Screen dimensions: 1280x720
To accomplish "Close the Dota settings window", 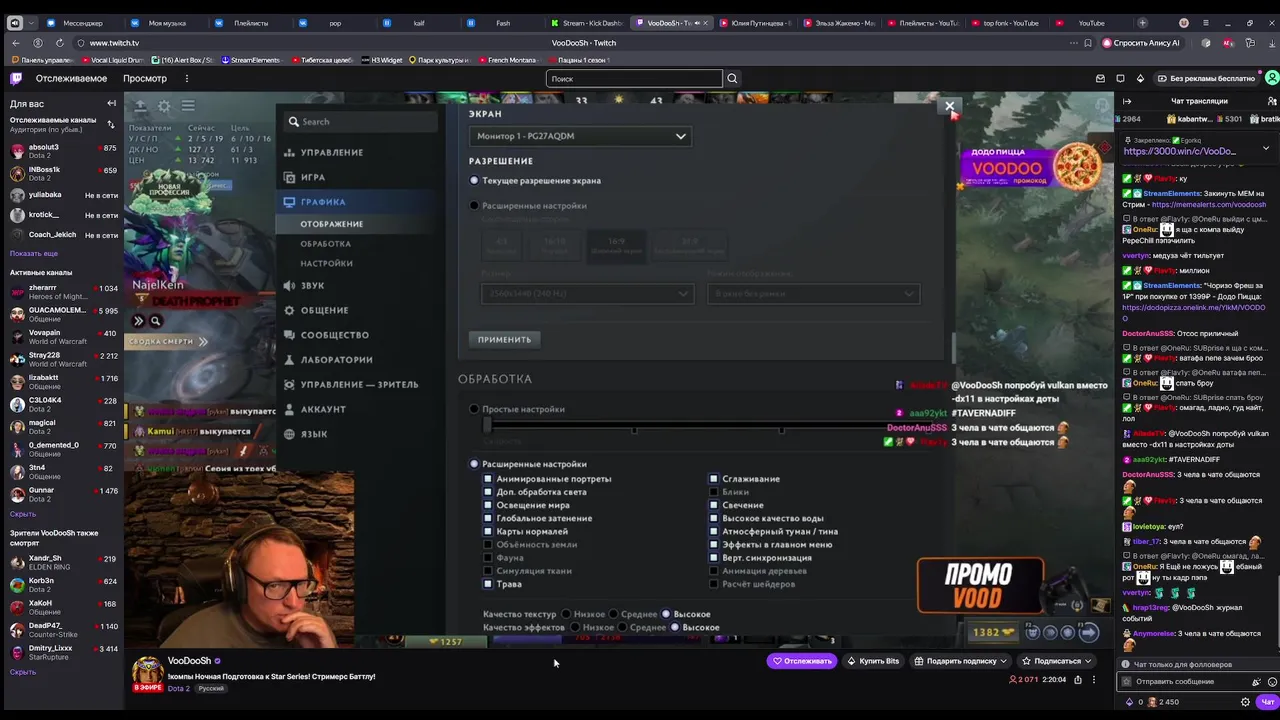I will point(949,105).
